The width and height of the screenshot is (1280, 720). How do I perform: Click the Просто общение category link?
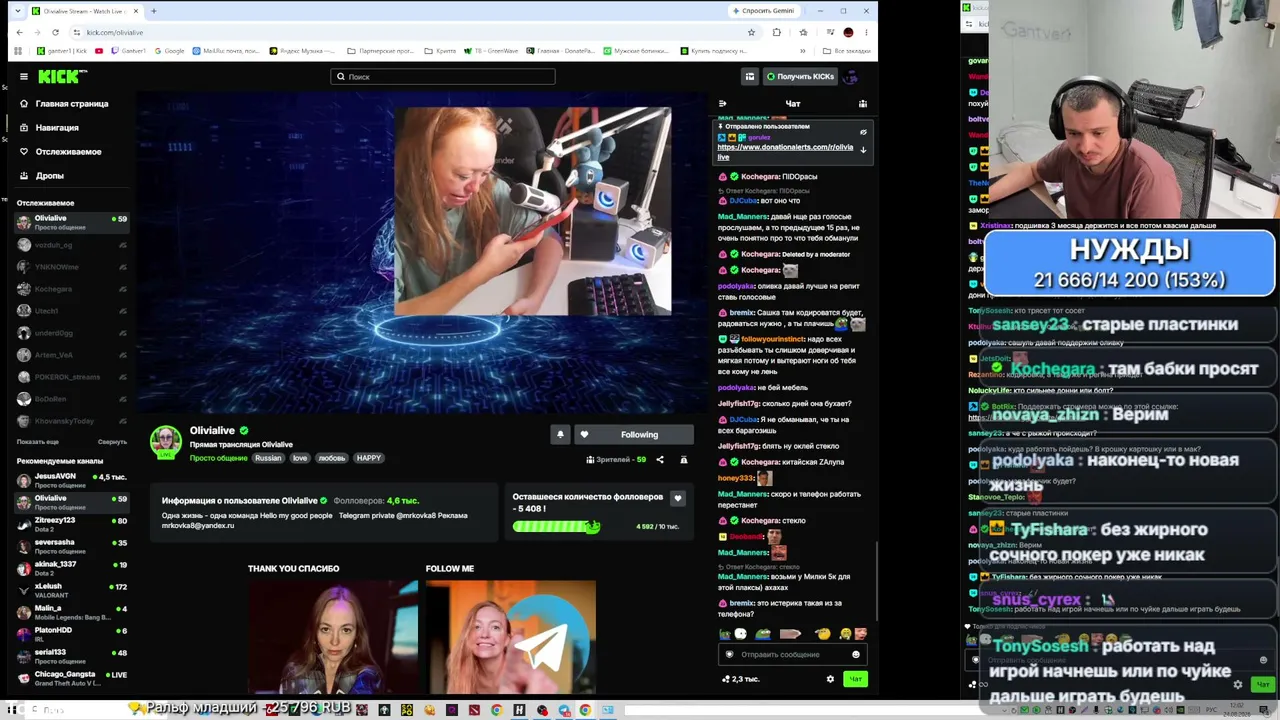click(218, 458)
